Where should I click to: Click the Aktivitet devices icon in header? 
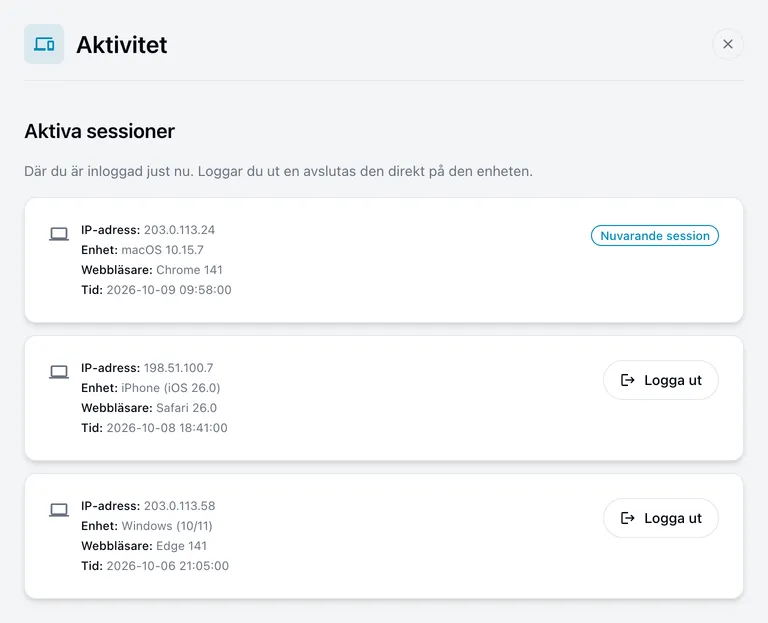tap(44, 44)
